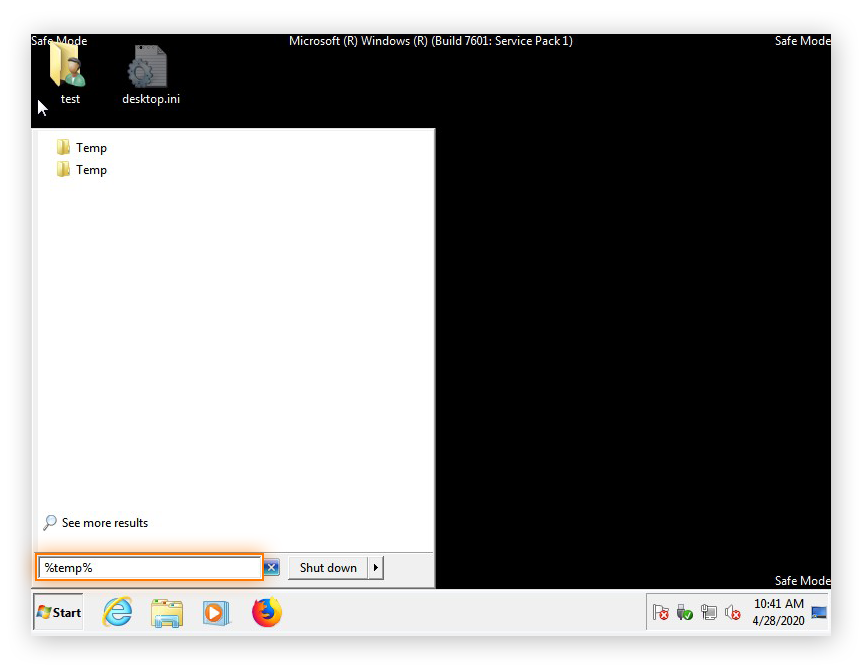Unmute audio via the volume tray icon

[731, 612]
